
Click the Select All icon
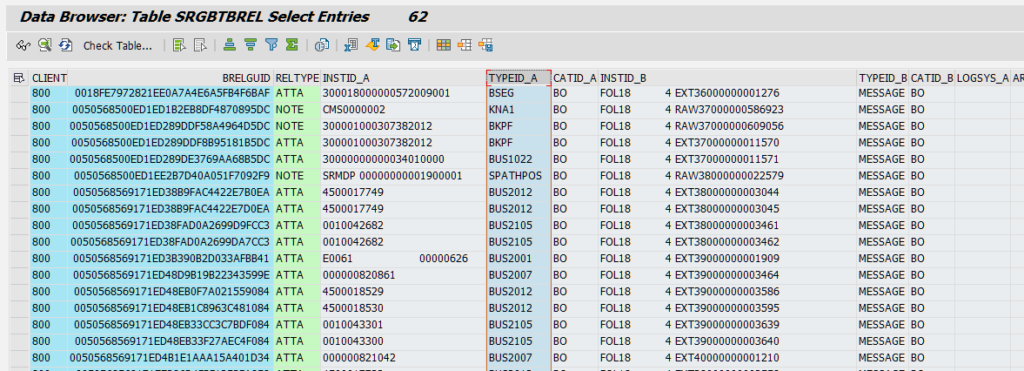tap(179, 45)
